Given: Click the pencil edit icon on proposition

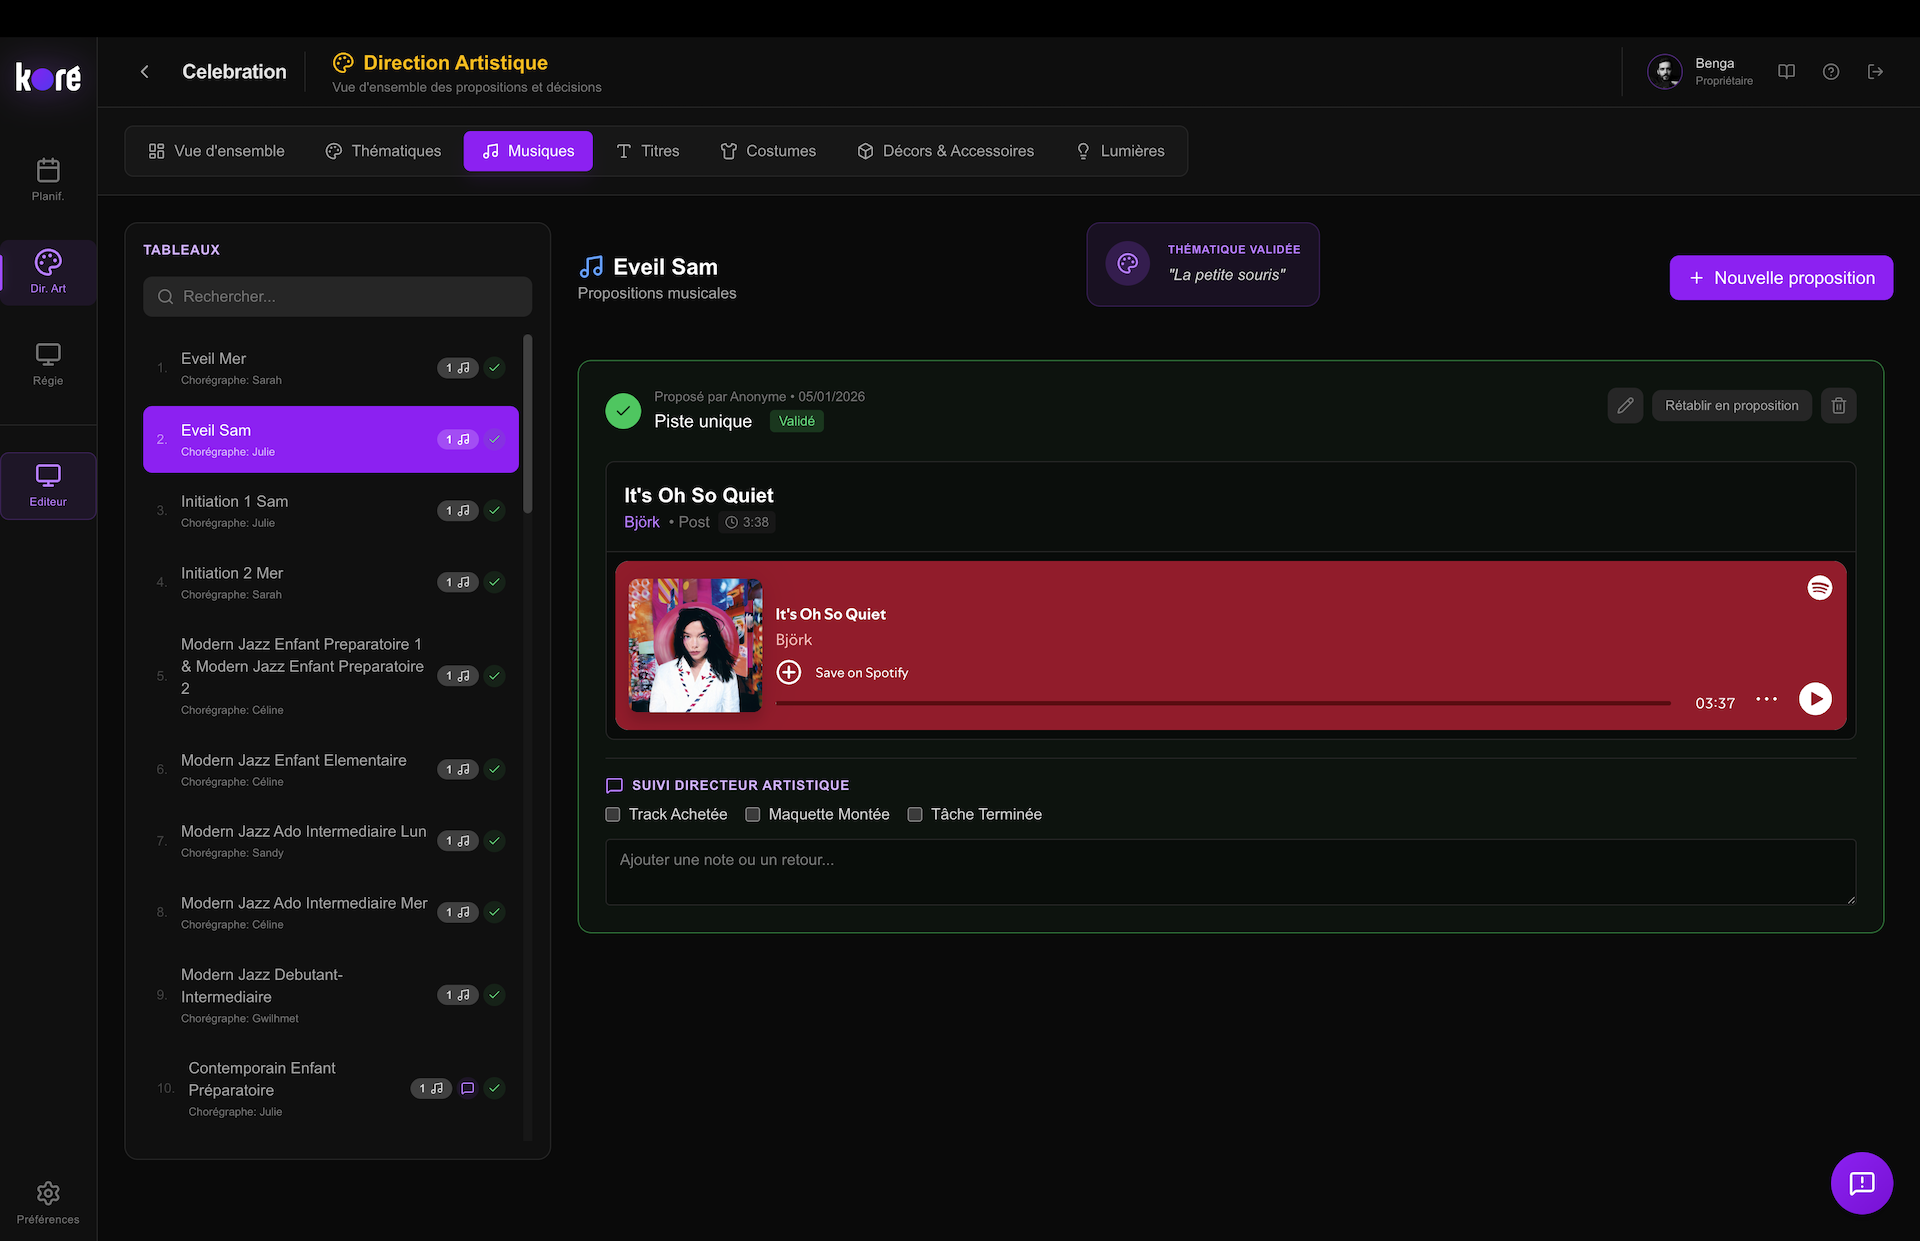Looking at the screenshot, I should pos(1625,405).
